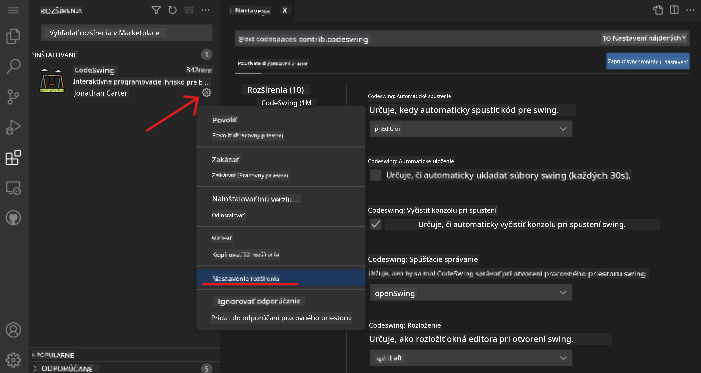
Task: Click the Marketplace extension search field
Action: pyautogui.click(x=127, y=33)
